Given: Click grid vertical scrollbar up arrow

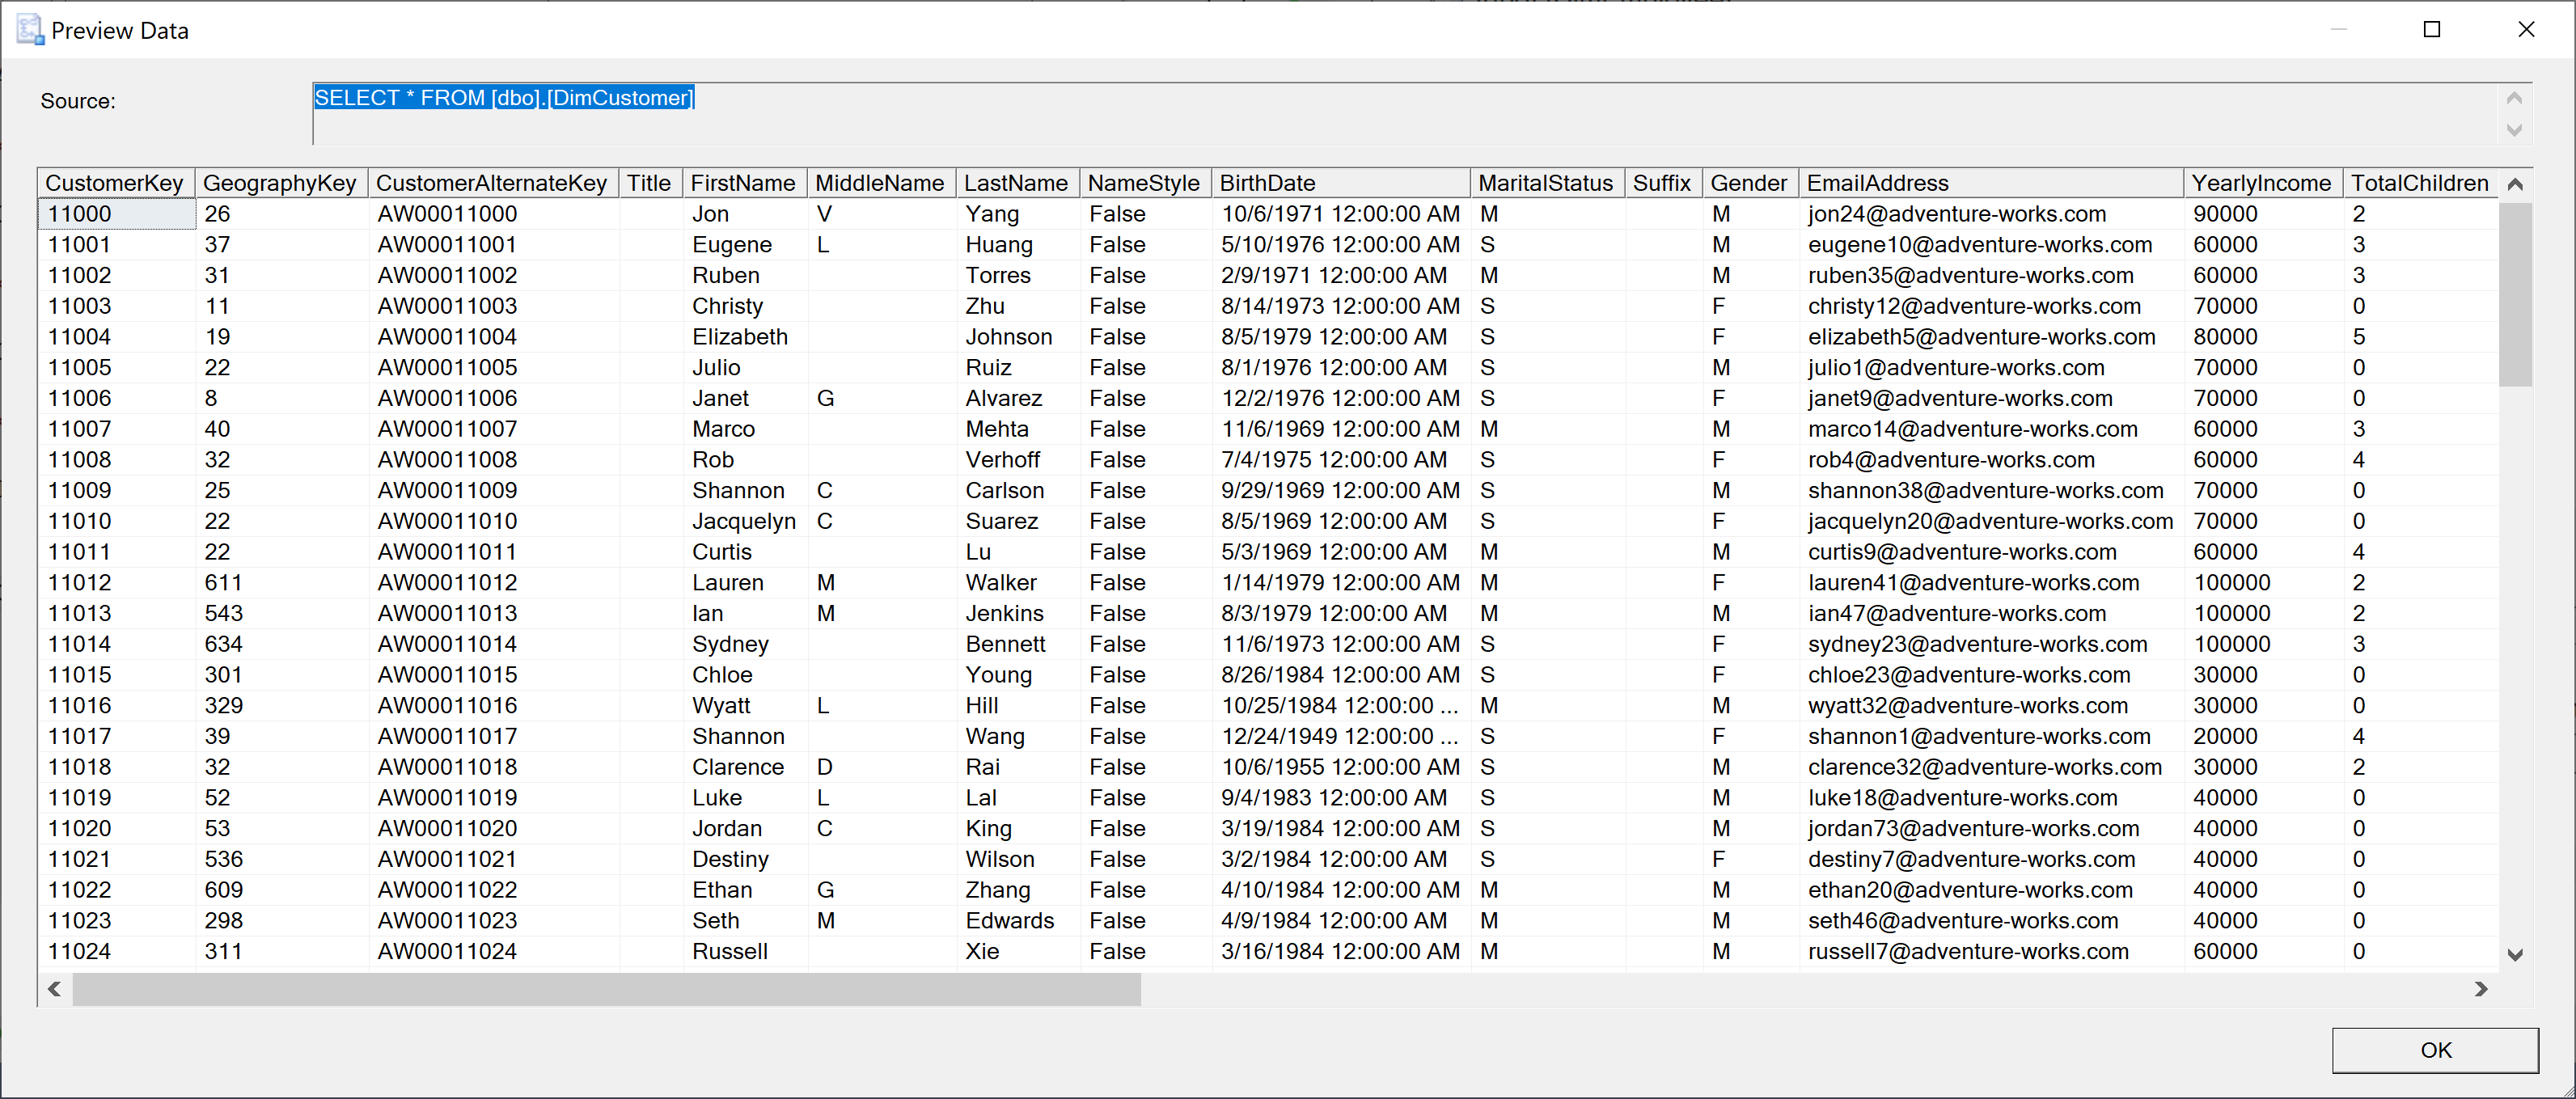Looking at the screenshot, I should pyautogui.click(x=2515, y=185).
